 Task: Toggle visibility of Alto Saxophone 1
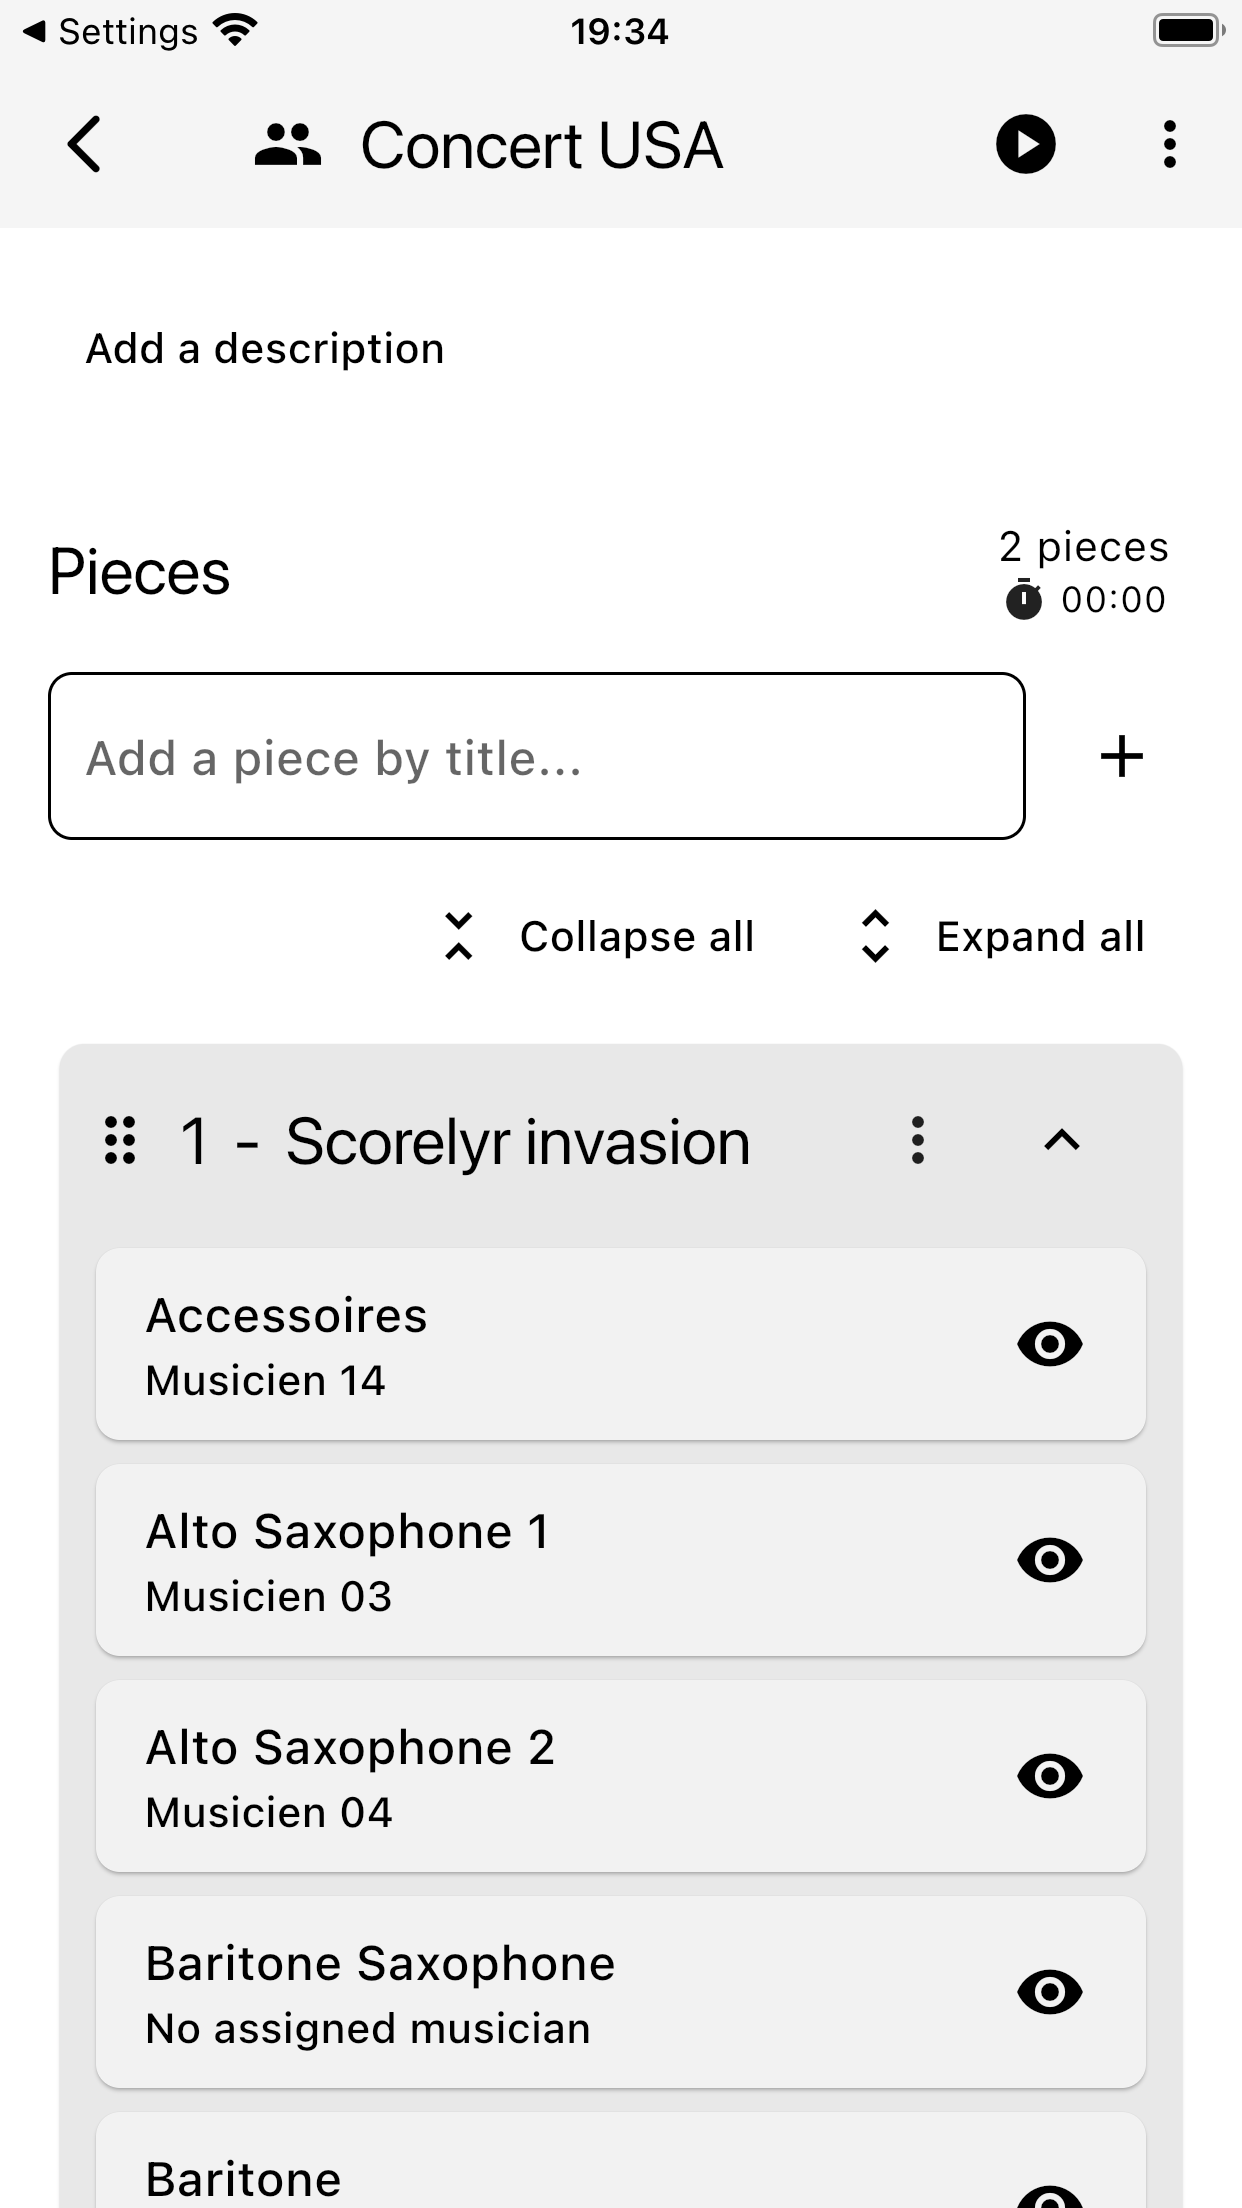(1050, 1560)
